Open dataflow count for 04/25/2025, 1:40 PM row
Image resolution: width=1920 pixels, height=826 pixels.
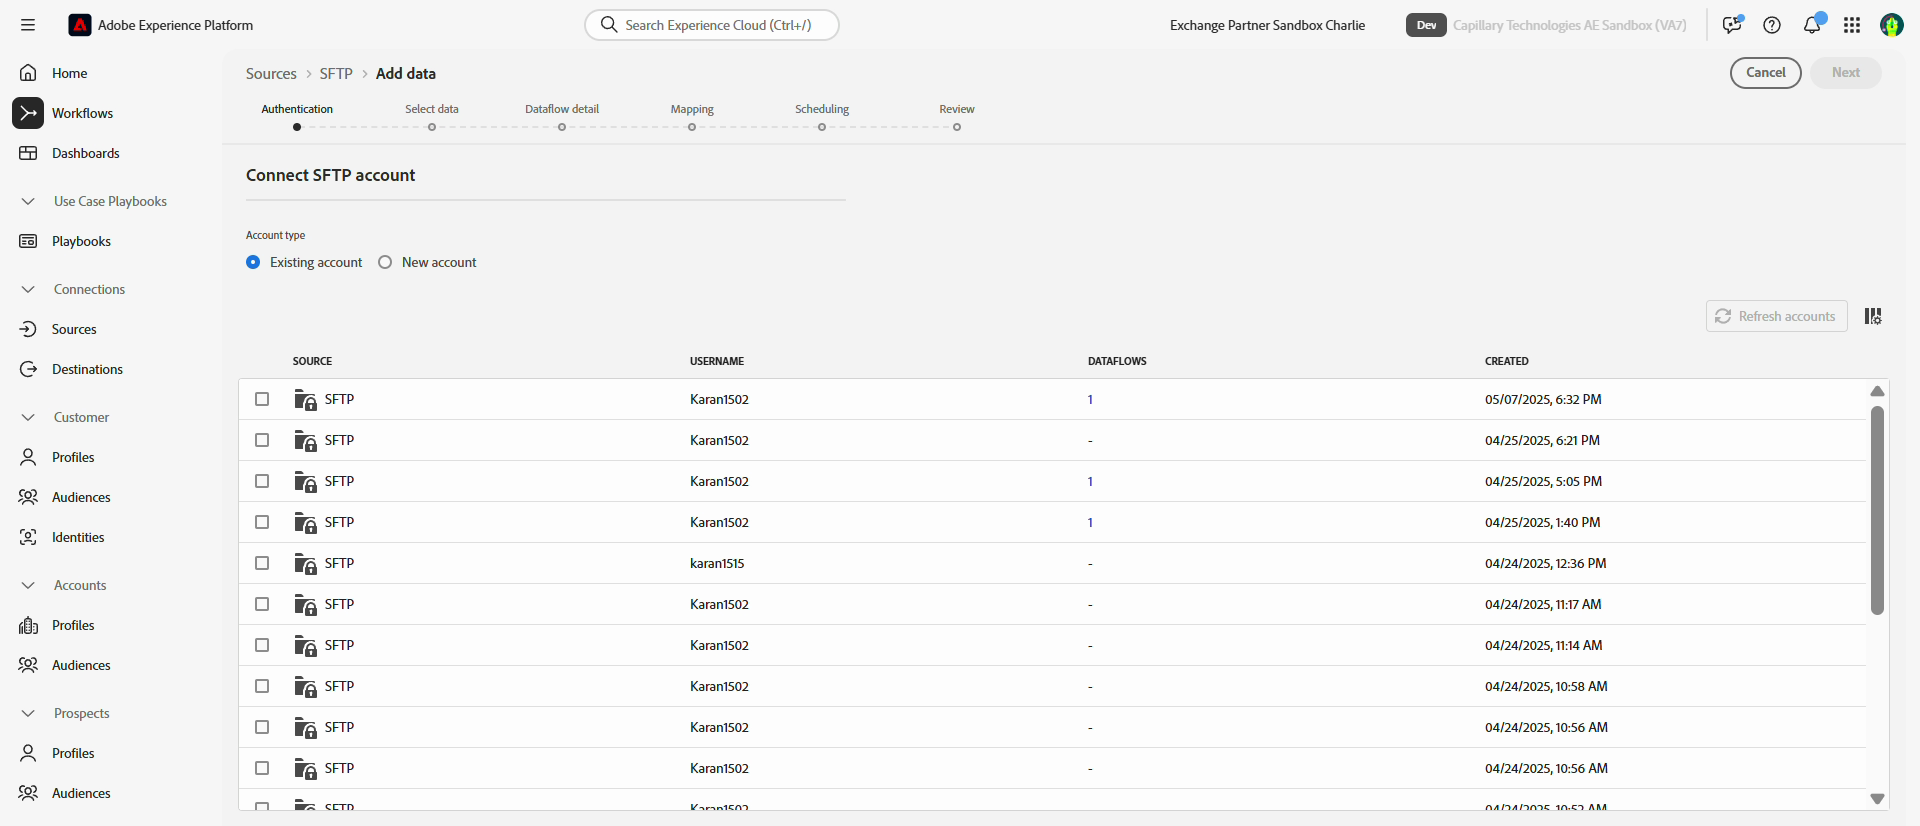1090,522
